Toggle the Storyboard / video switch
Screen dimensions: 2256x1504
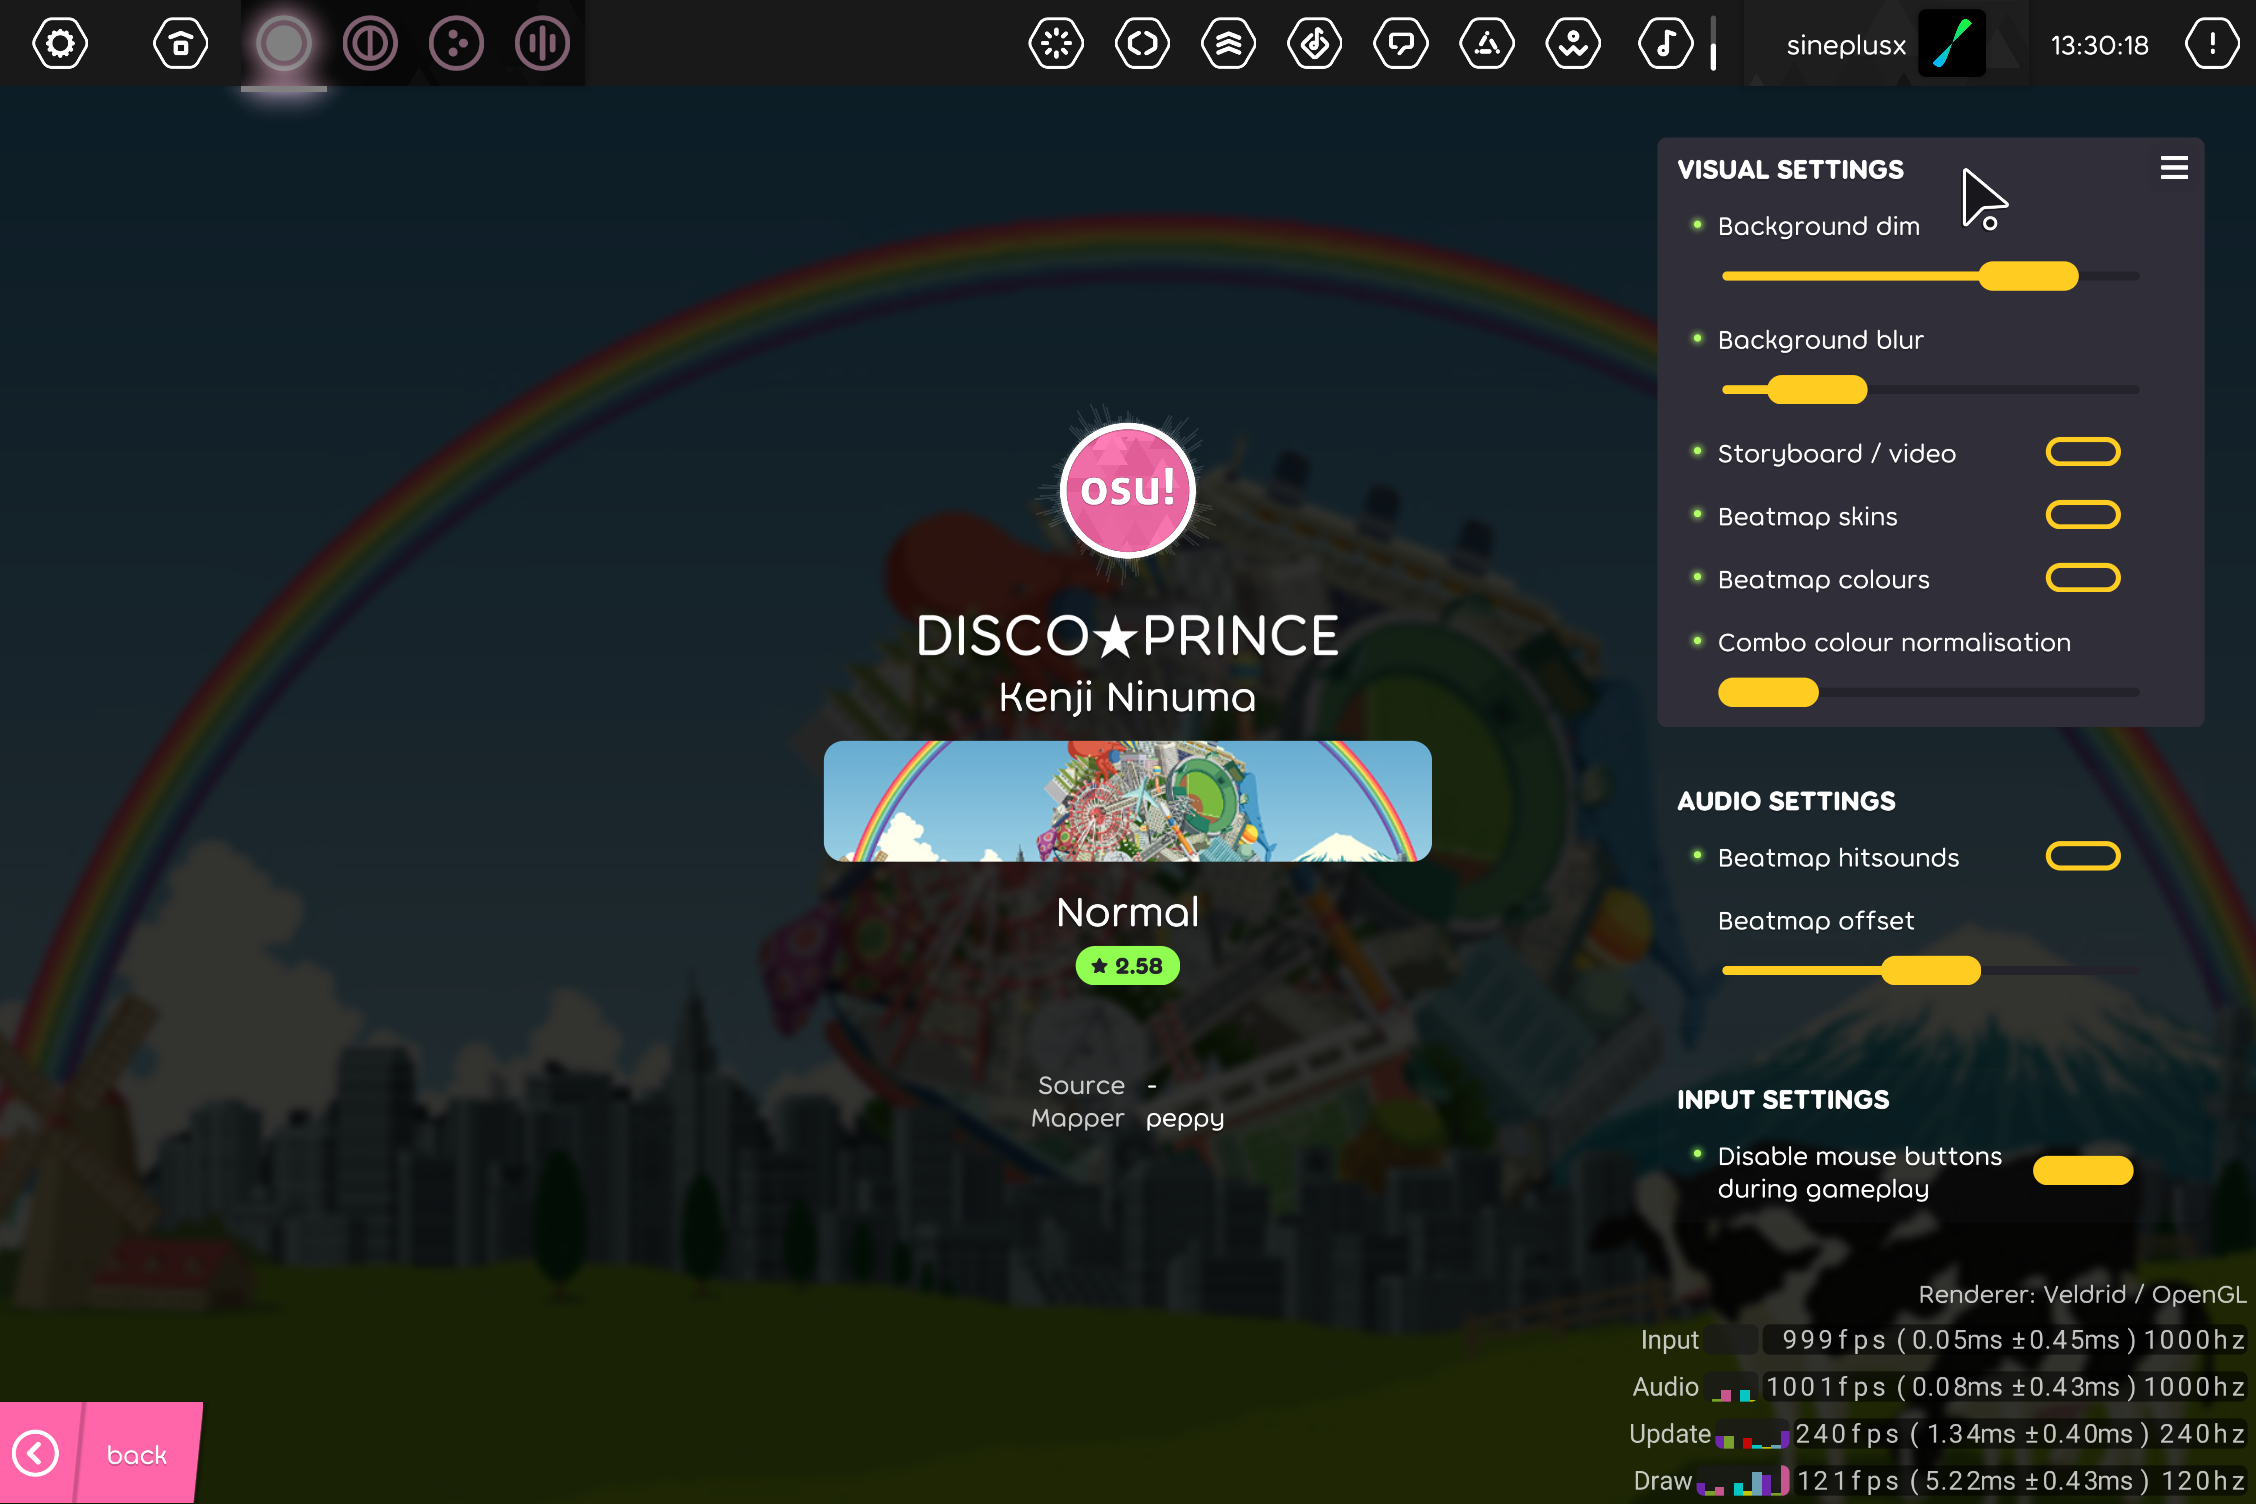click(x=2082, y=452)
